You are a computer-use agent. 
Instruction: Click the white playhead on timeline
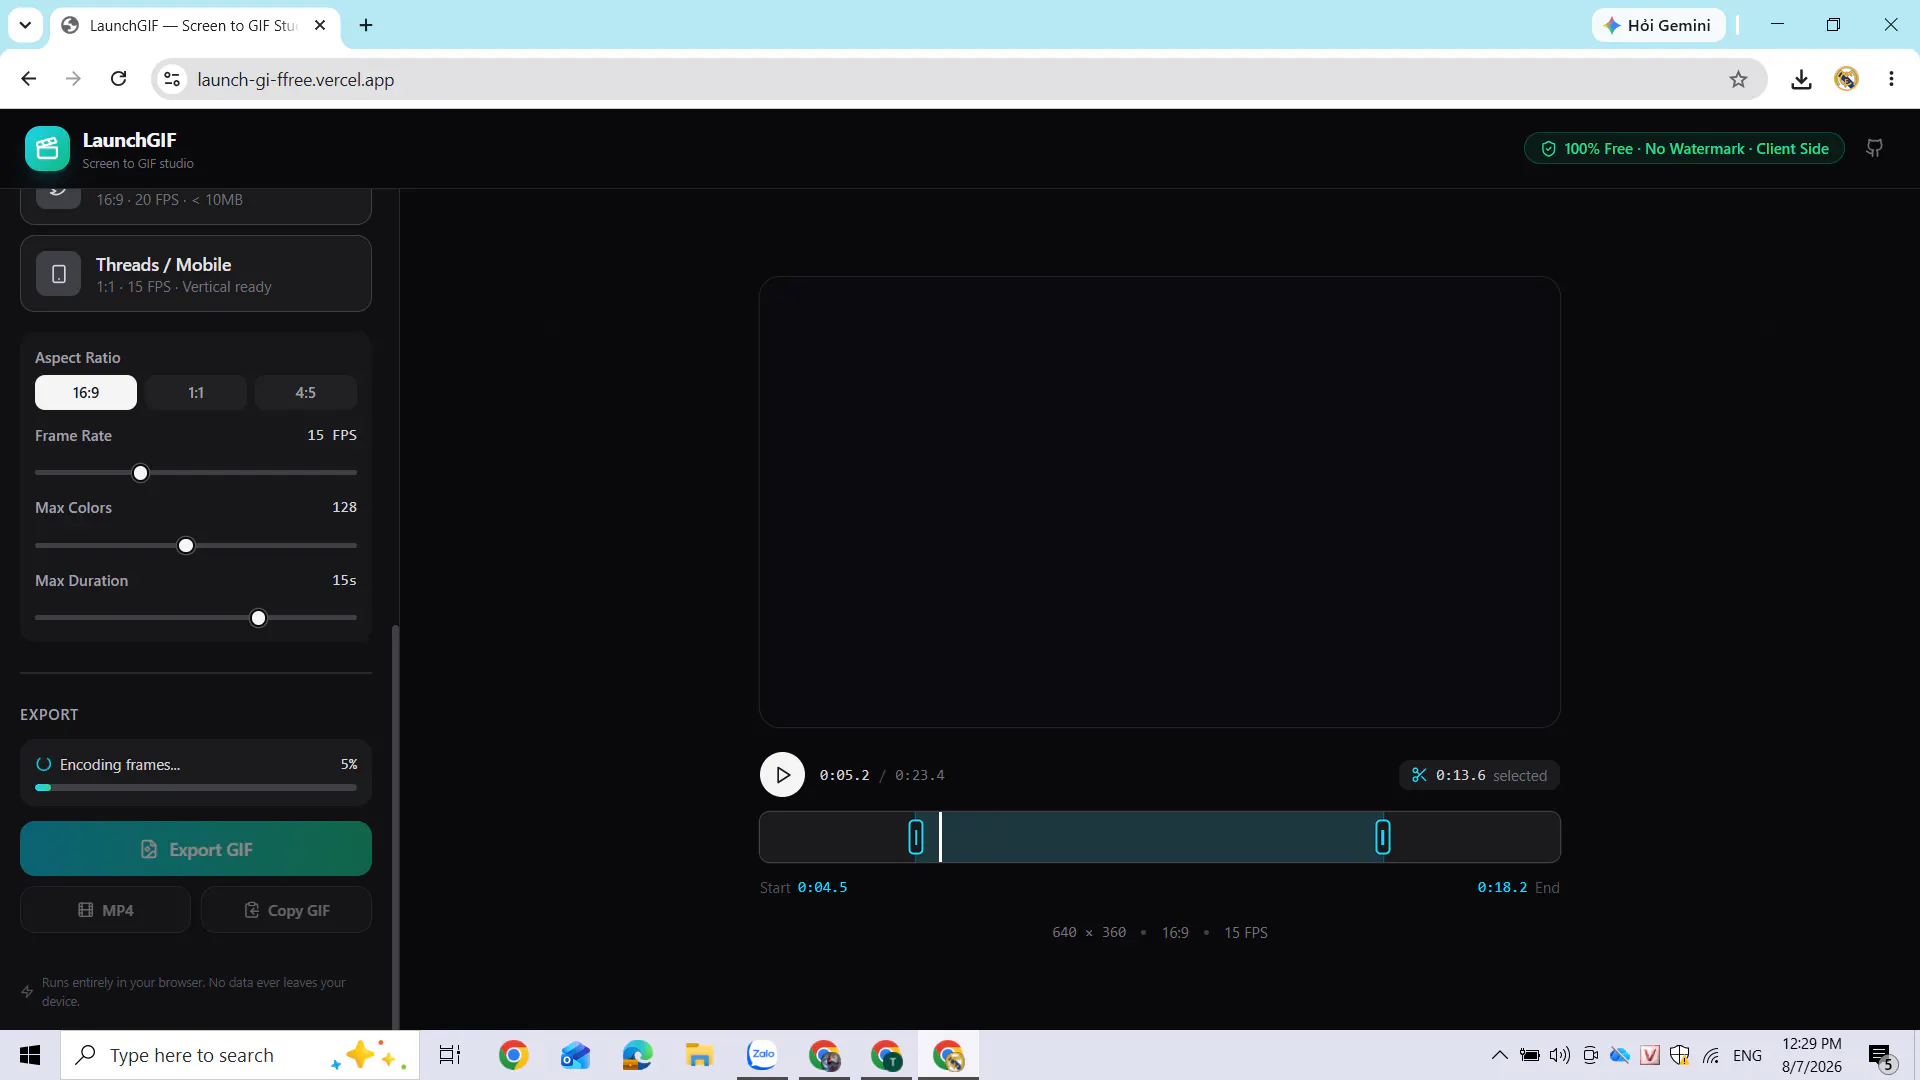[940, 837]
